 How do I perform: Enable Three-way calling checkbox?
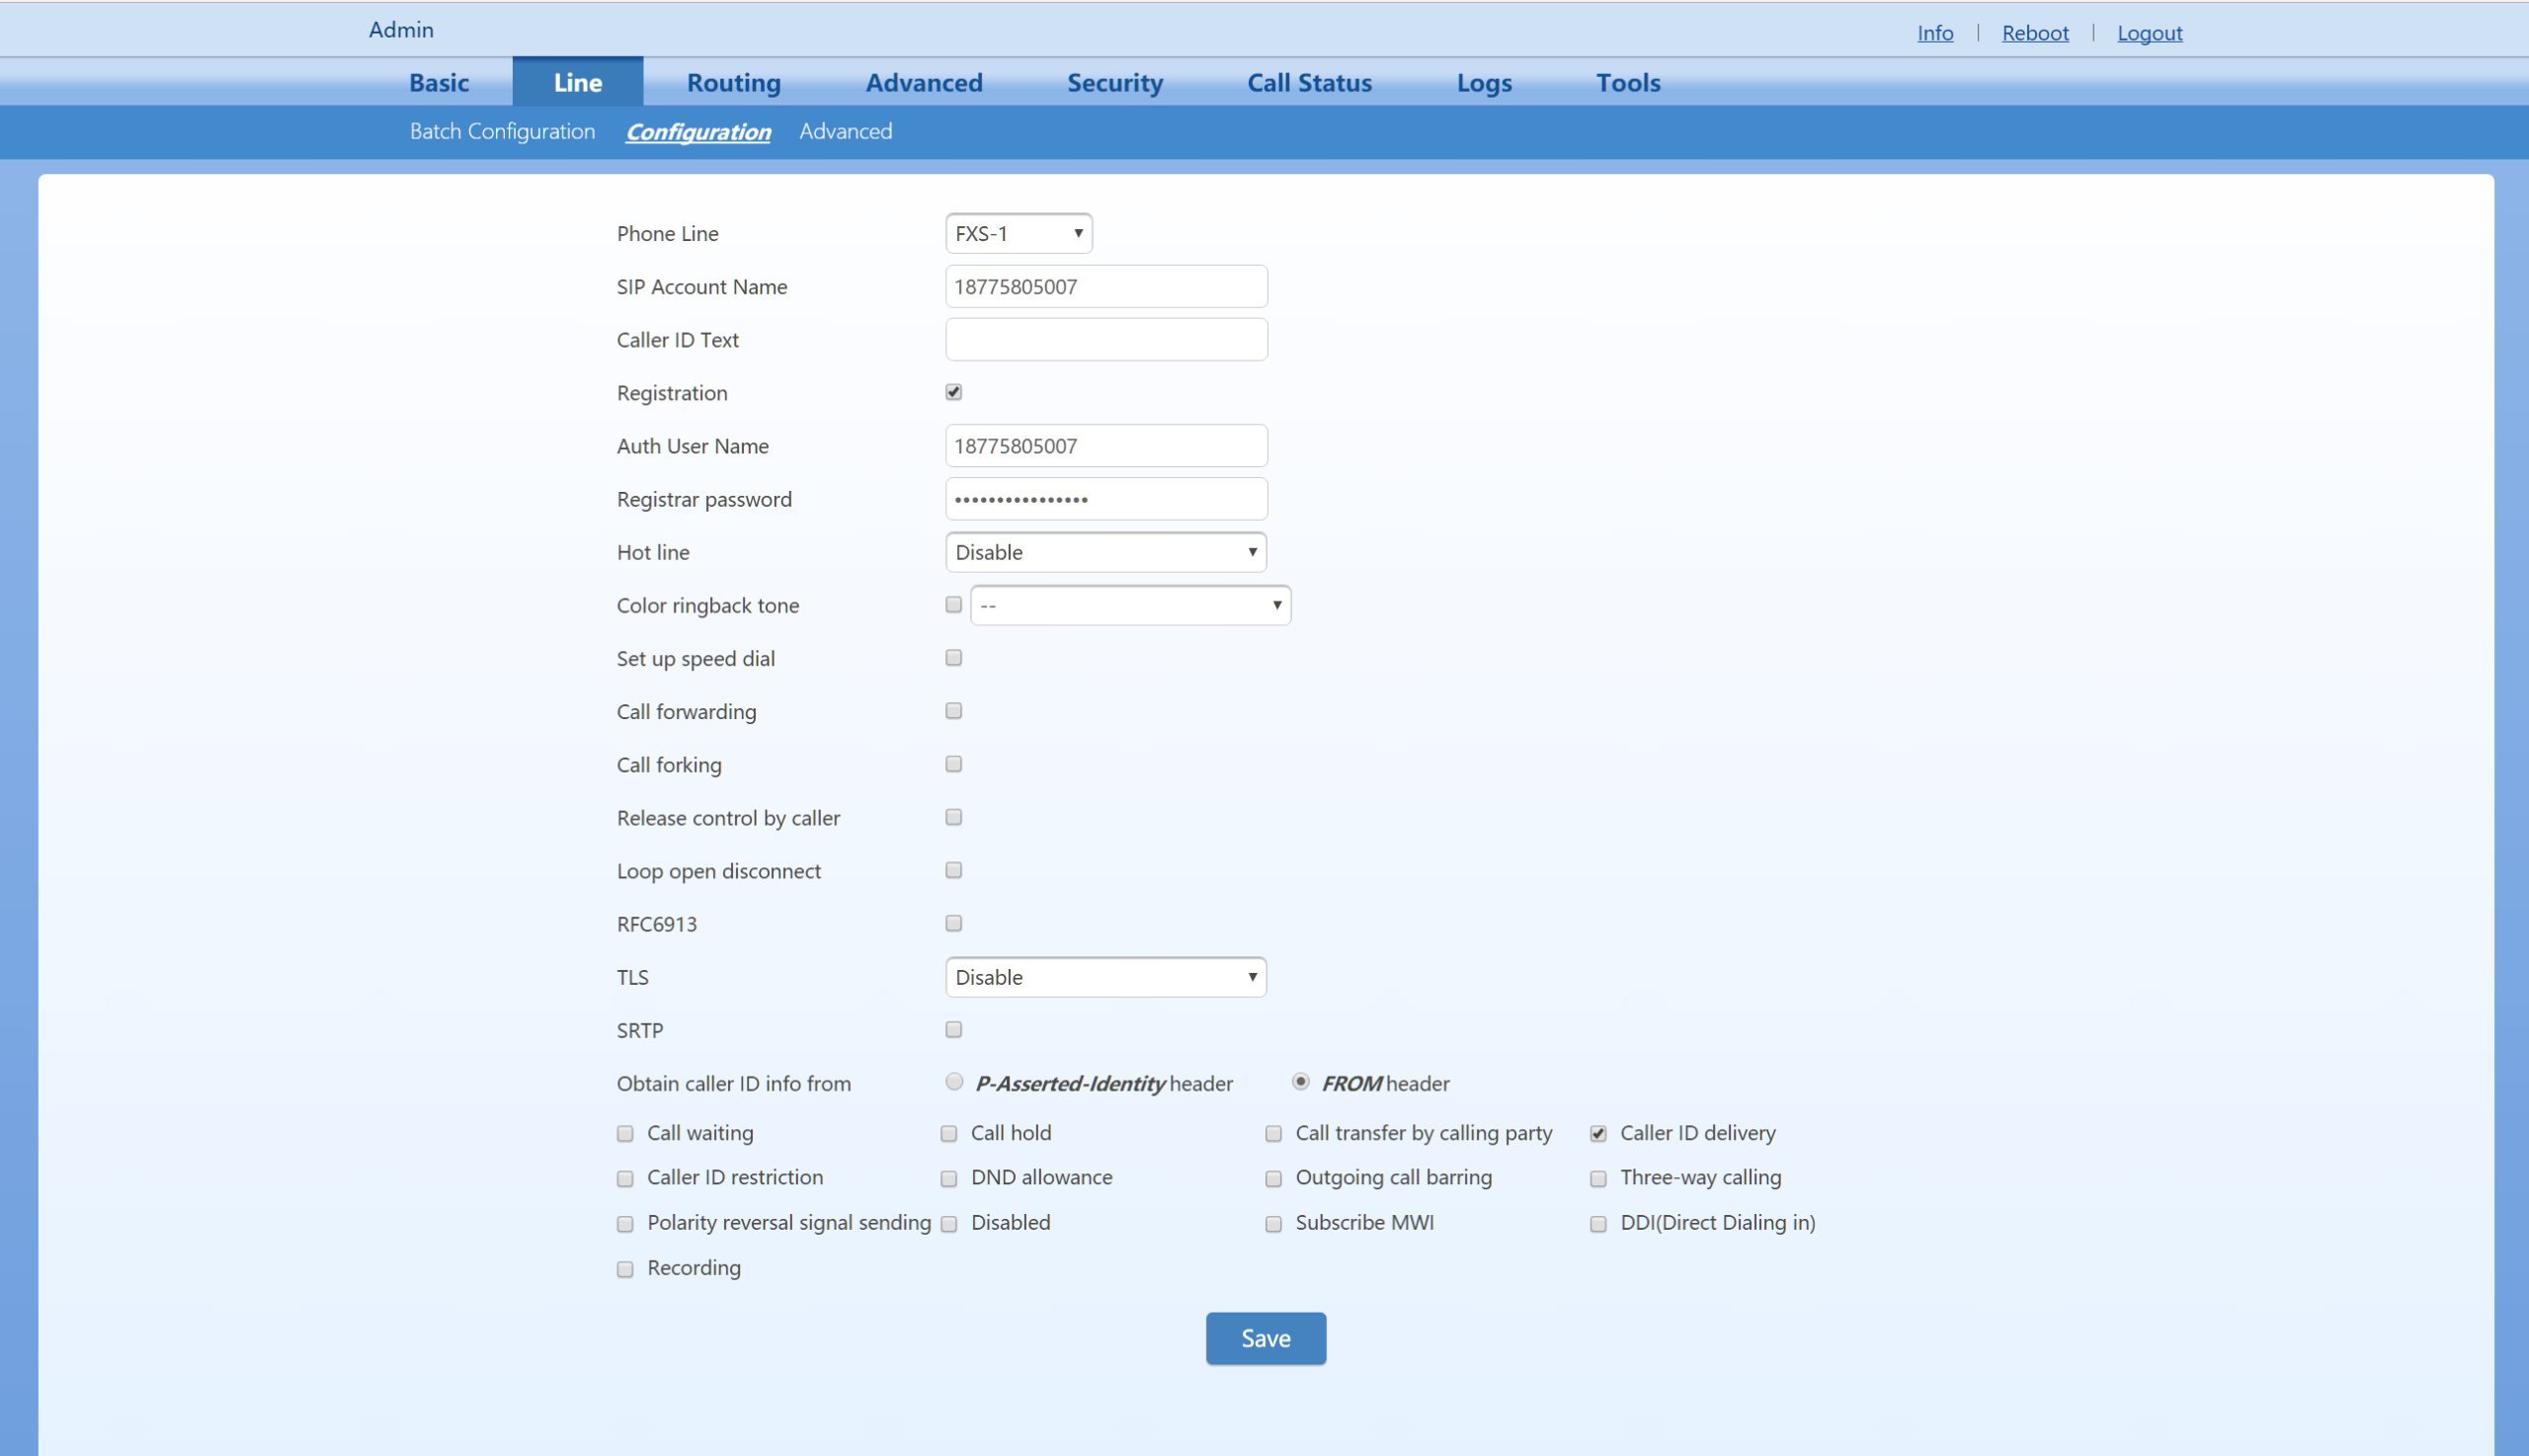point(1598,1179)
